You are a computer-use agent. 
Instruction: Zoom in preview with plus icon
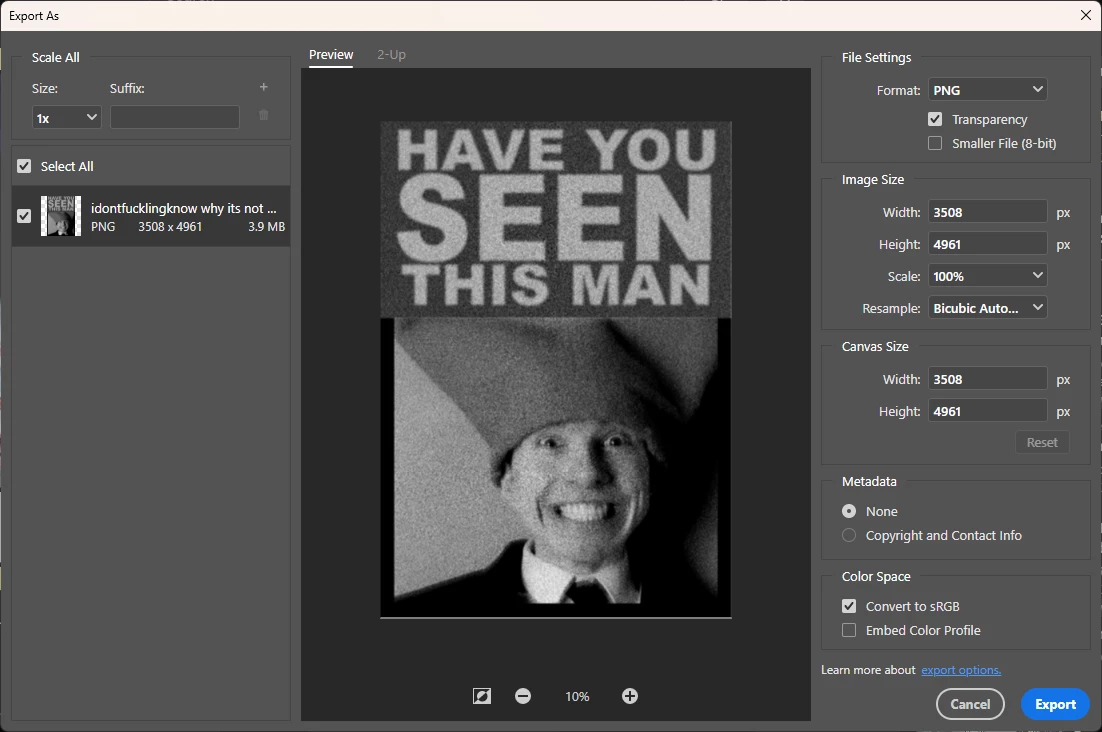click(630, 696)
